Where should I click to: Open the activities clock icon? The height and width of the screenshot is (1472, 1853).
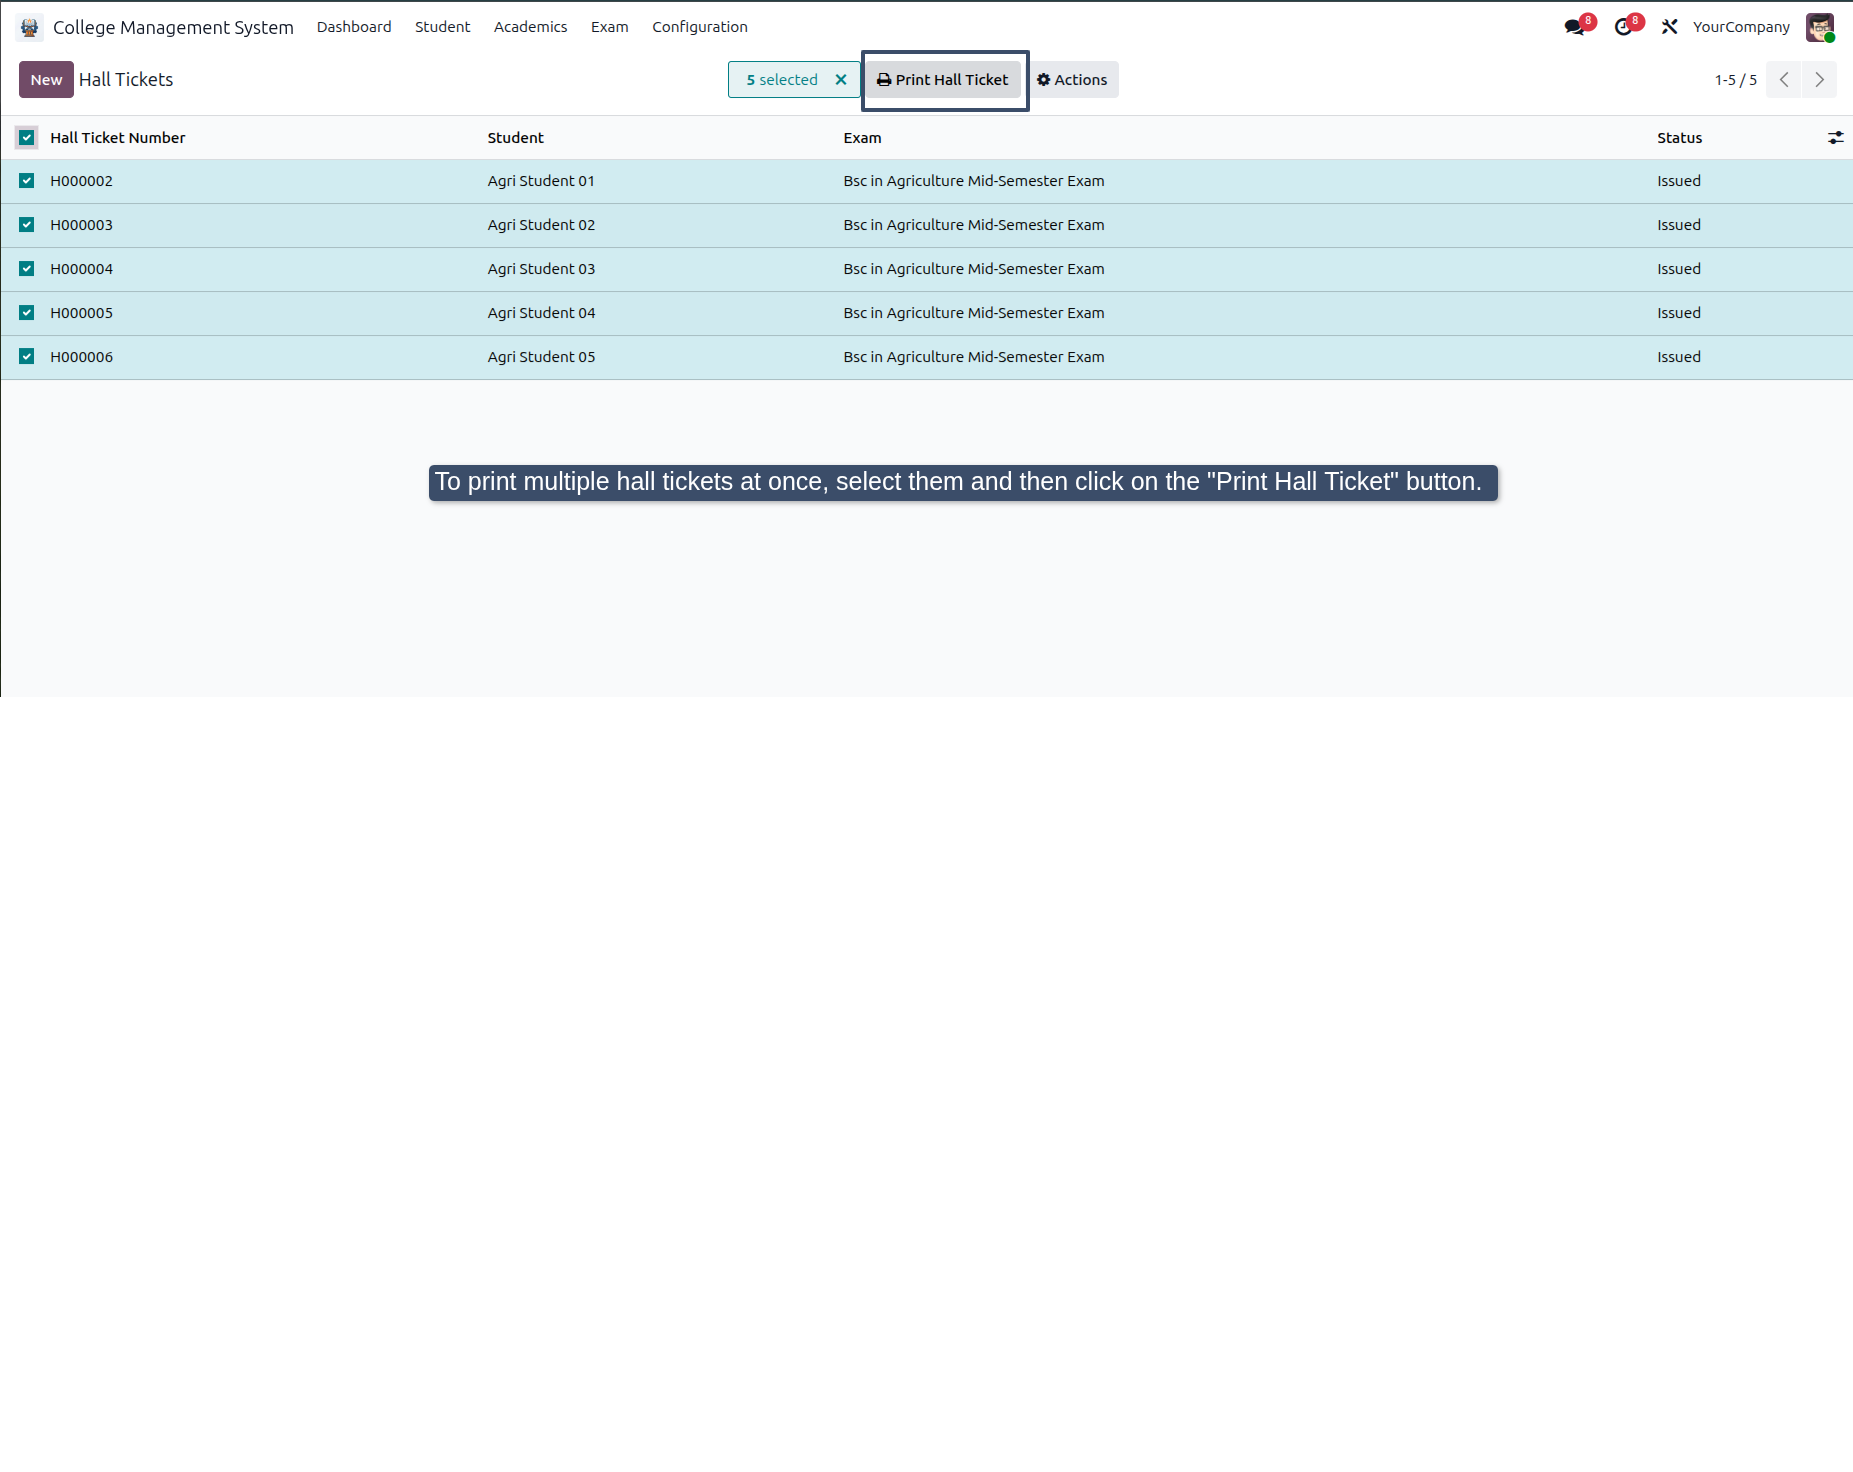click(1623, 27)
